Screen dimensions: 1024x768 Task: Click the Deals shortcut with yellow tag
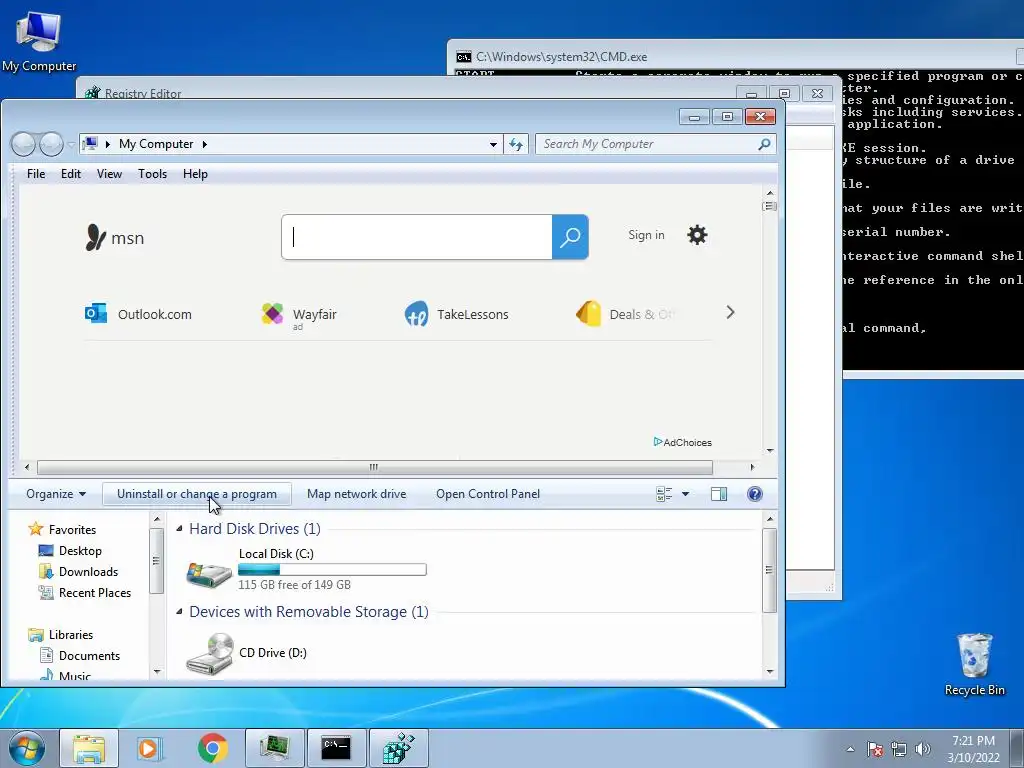[624, 314]
